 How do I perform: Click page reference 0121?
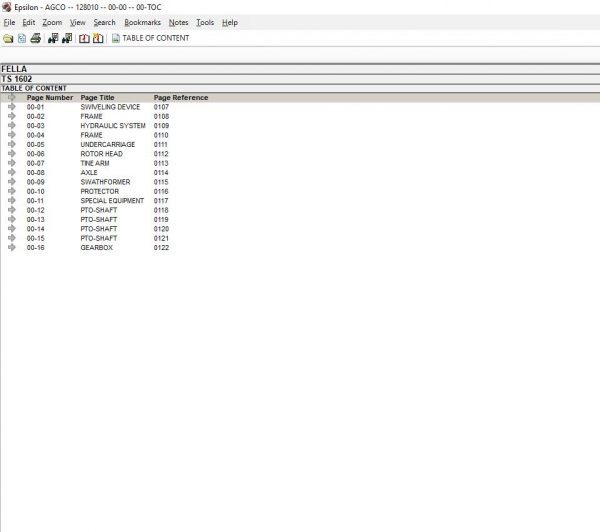tap(161, 238)
